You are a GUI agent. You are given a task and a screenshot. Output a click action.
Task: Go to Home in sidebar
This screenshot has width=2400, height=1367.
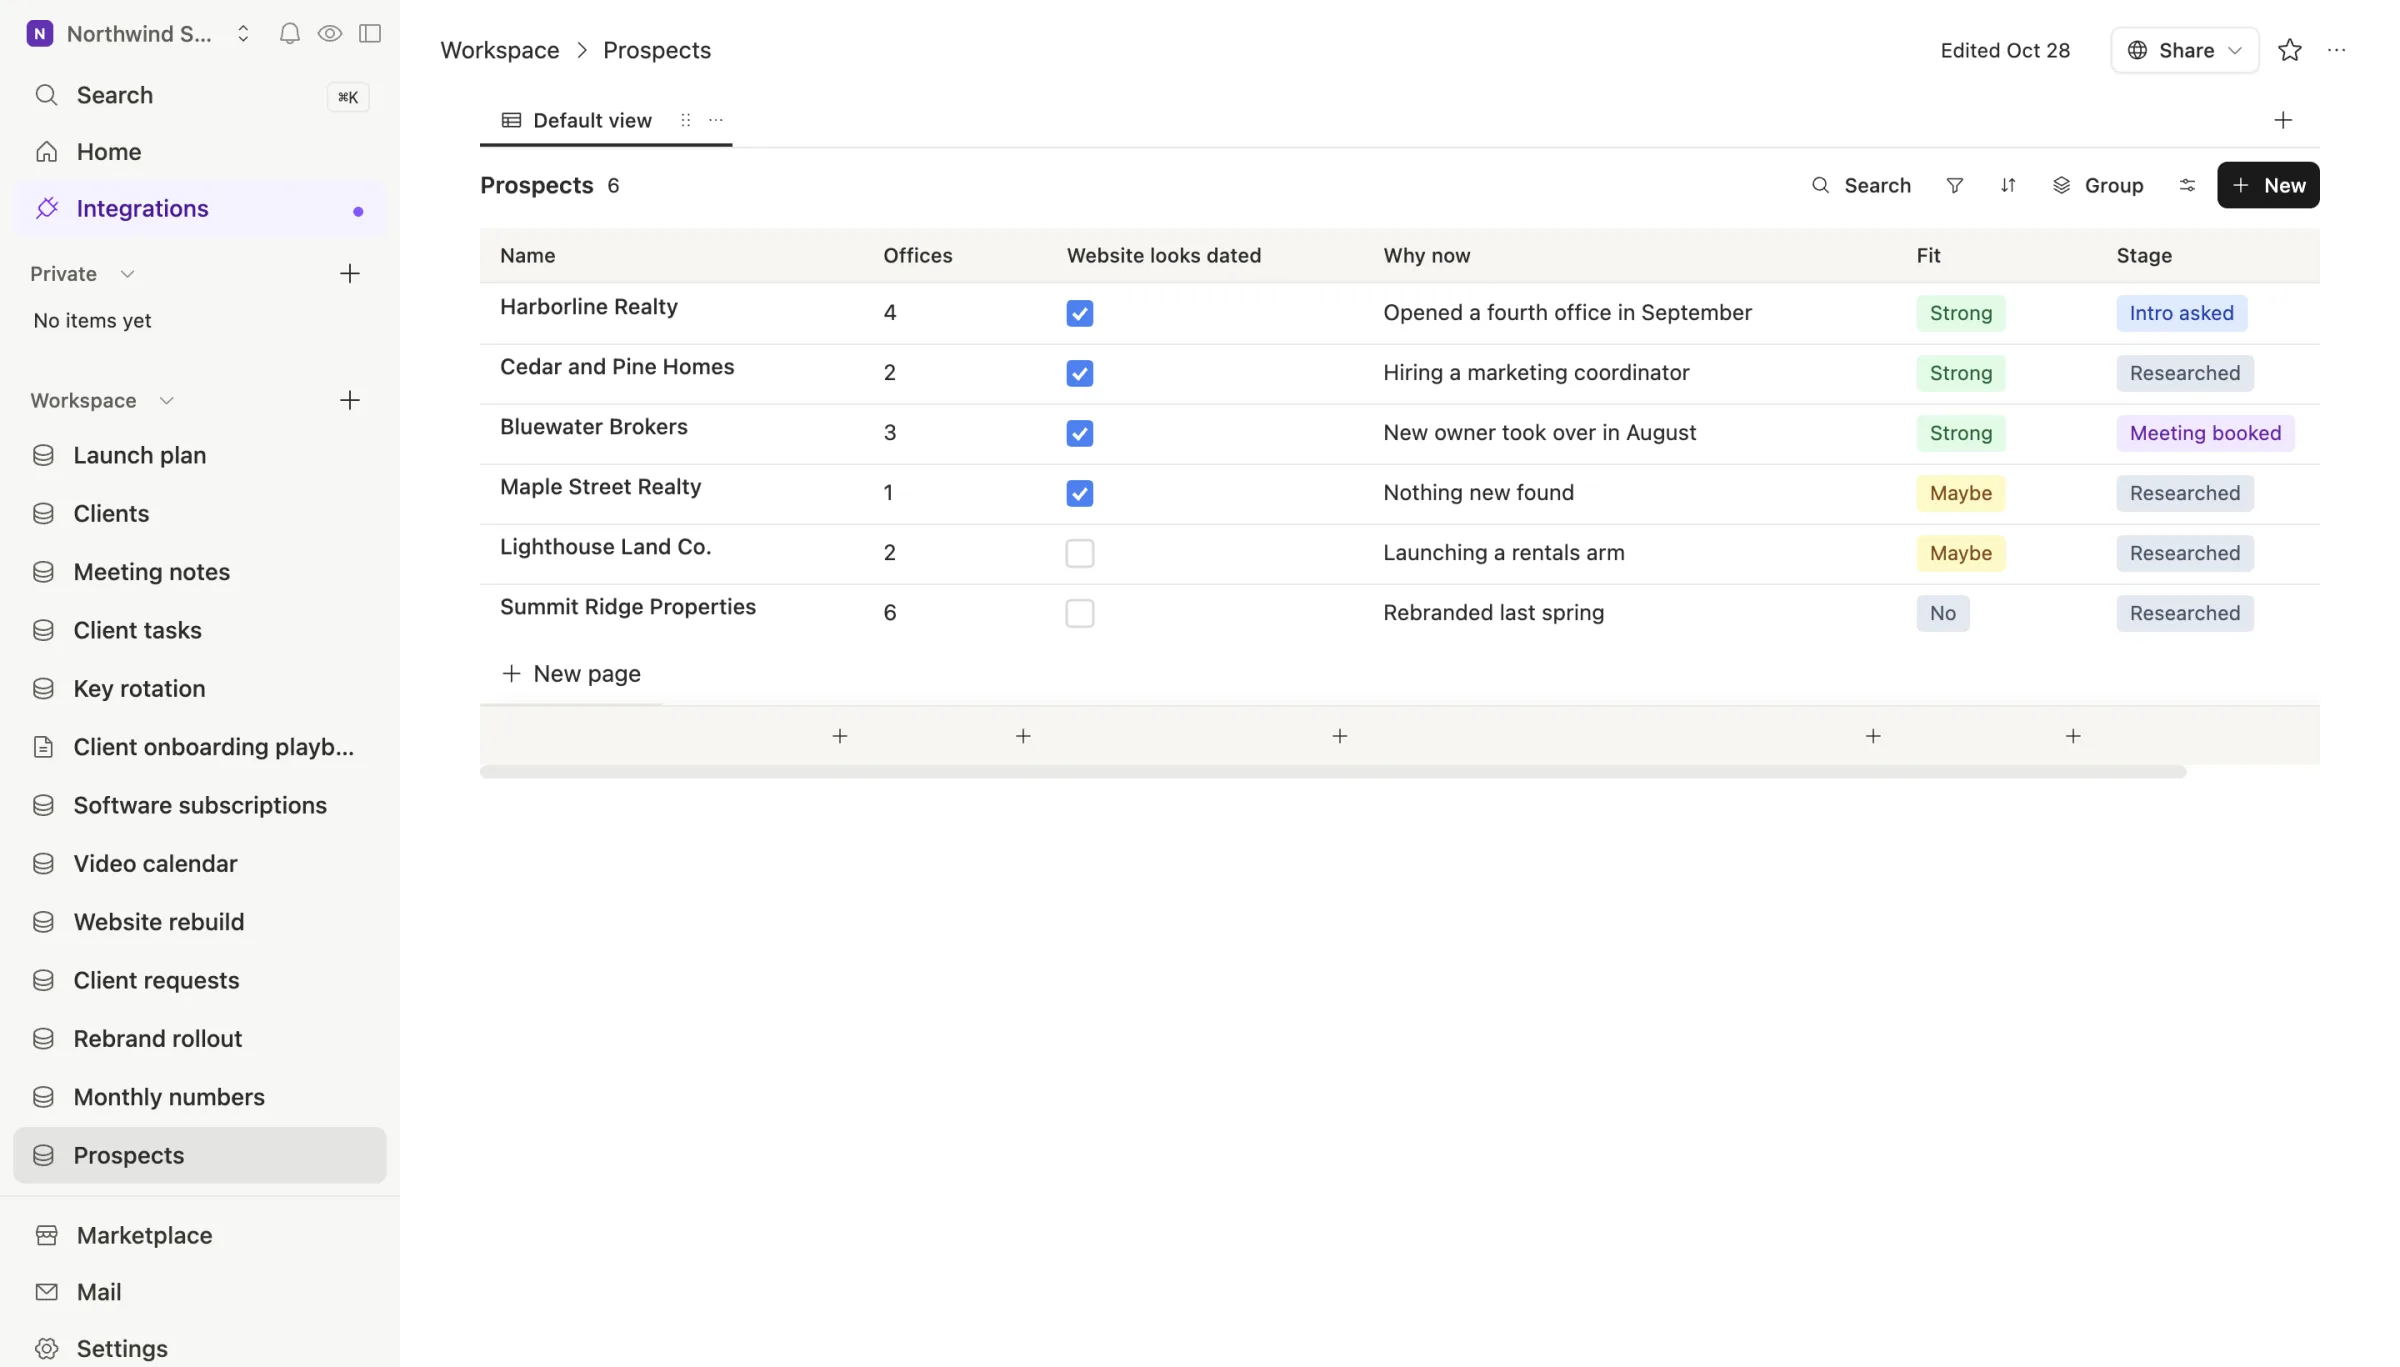[200, 152]
